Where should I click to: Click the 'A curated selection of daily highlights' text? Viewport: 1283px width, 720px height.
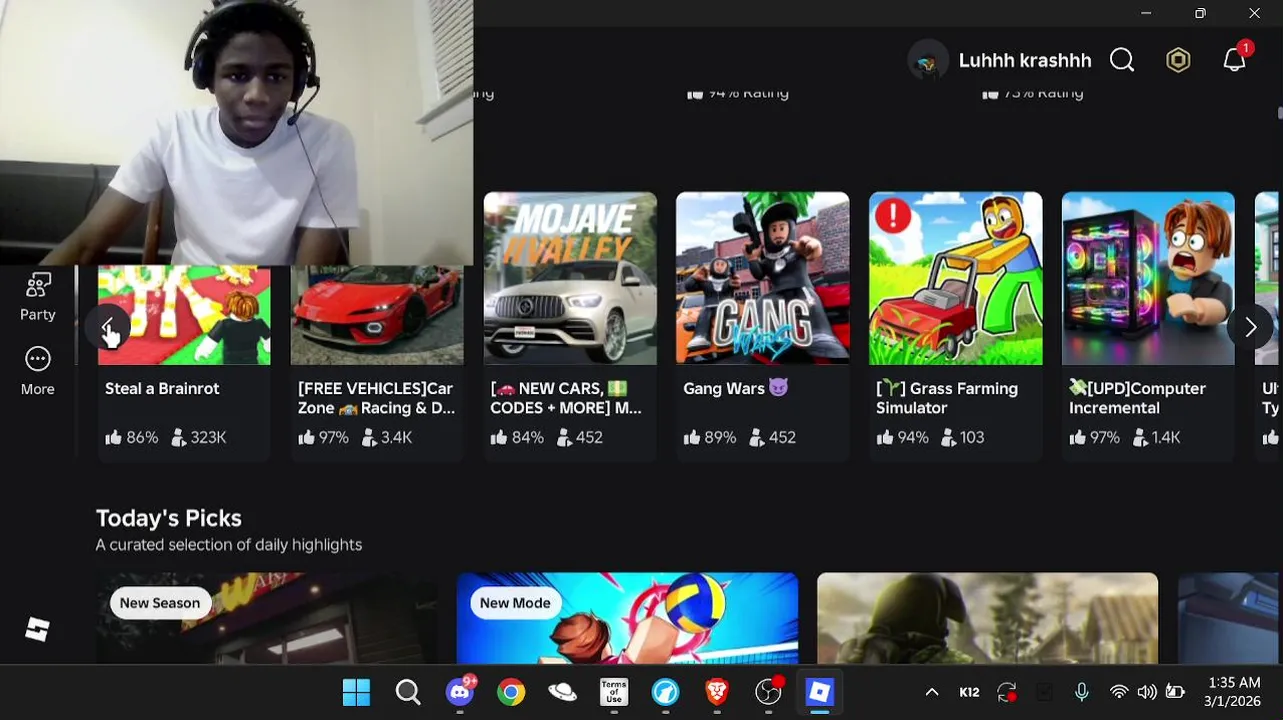229,545
